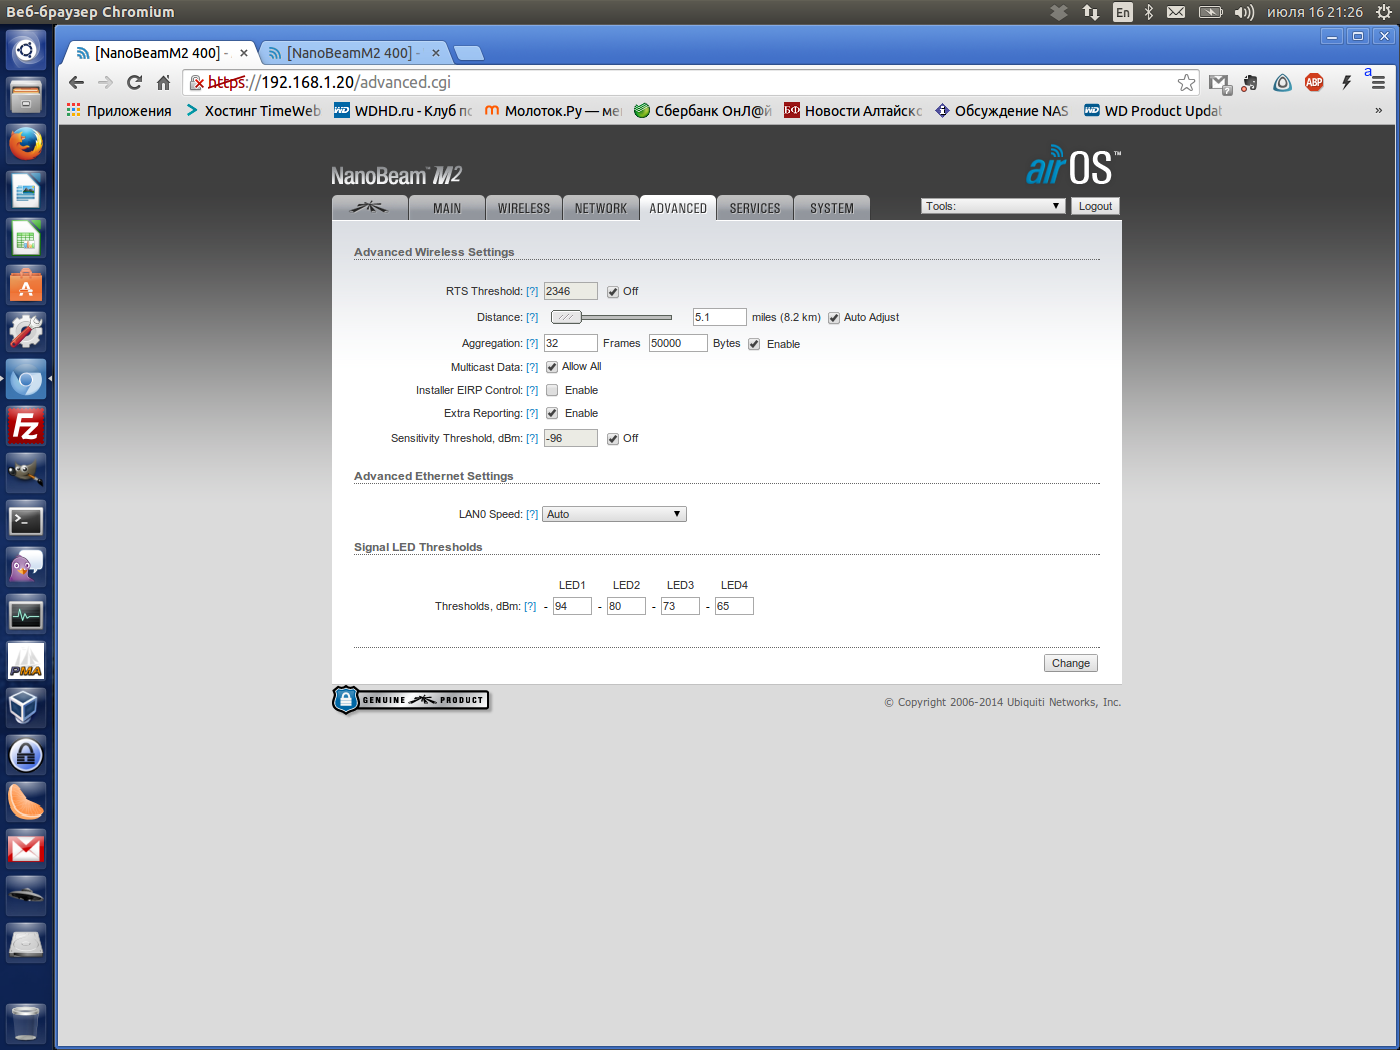Open the WDHD.ru bookmark

(x=403, y=111)
